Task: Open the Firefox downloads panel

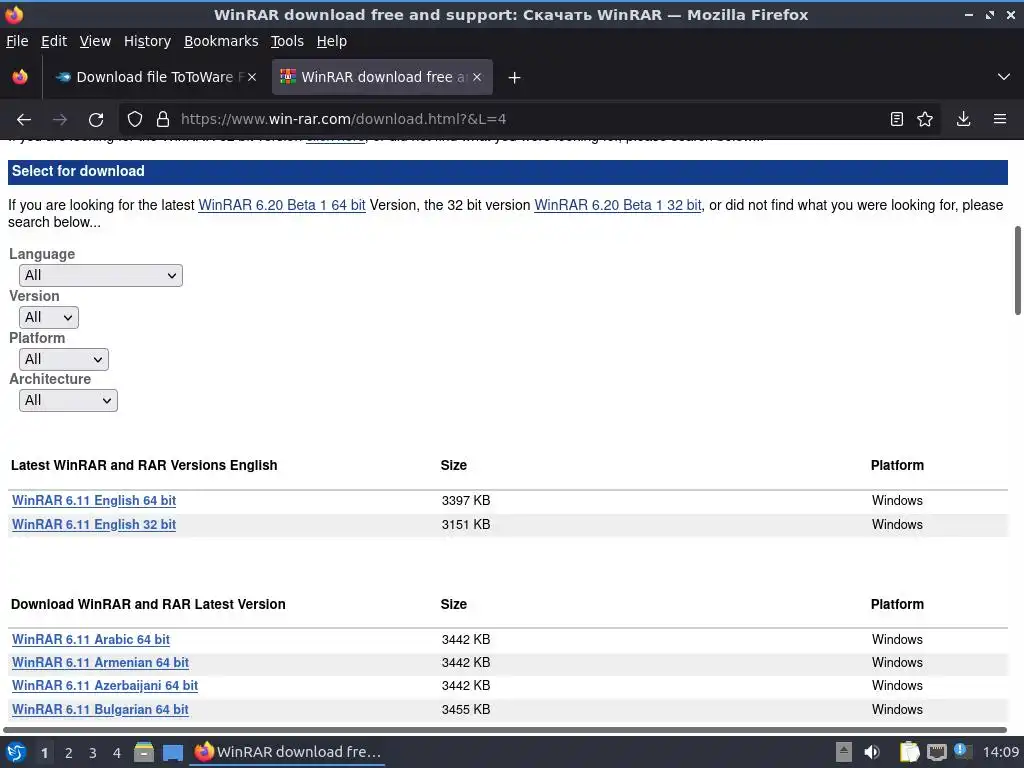Action: [x=963, y=119]
